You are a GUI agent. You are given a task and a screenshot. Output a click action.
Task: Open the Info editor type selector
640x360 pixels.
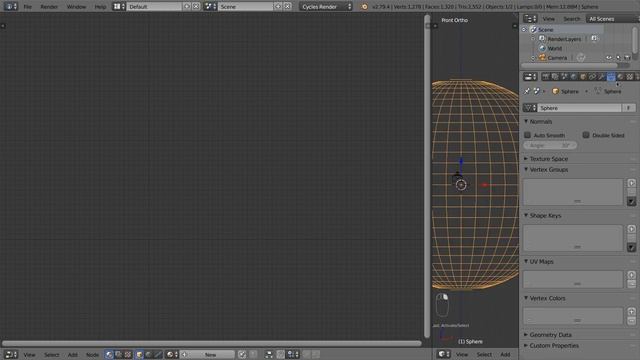pos(10,7)
